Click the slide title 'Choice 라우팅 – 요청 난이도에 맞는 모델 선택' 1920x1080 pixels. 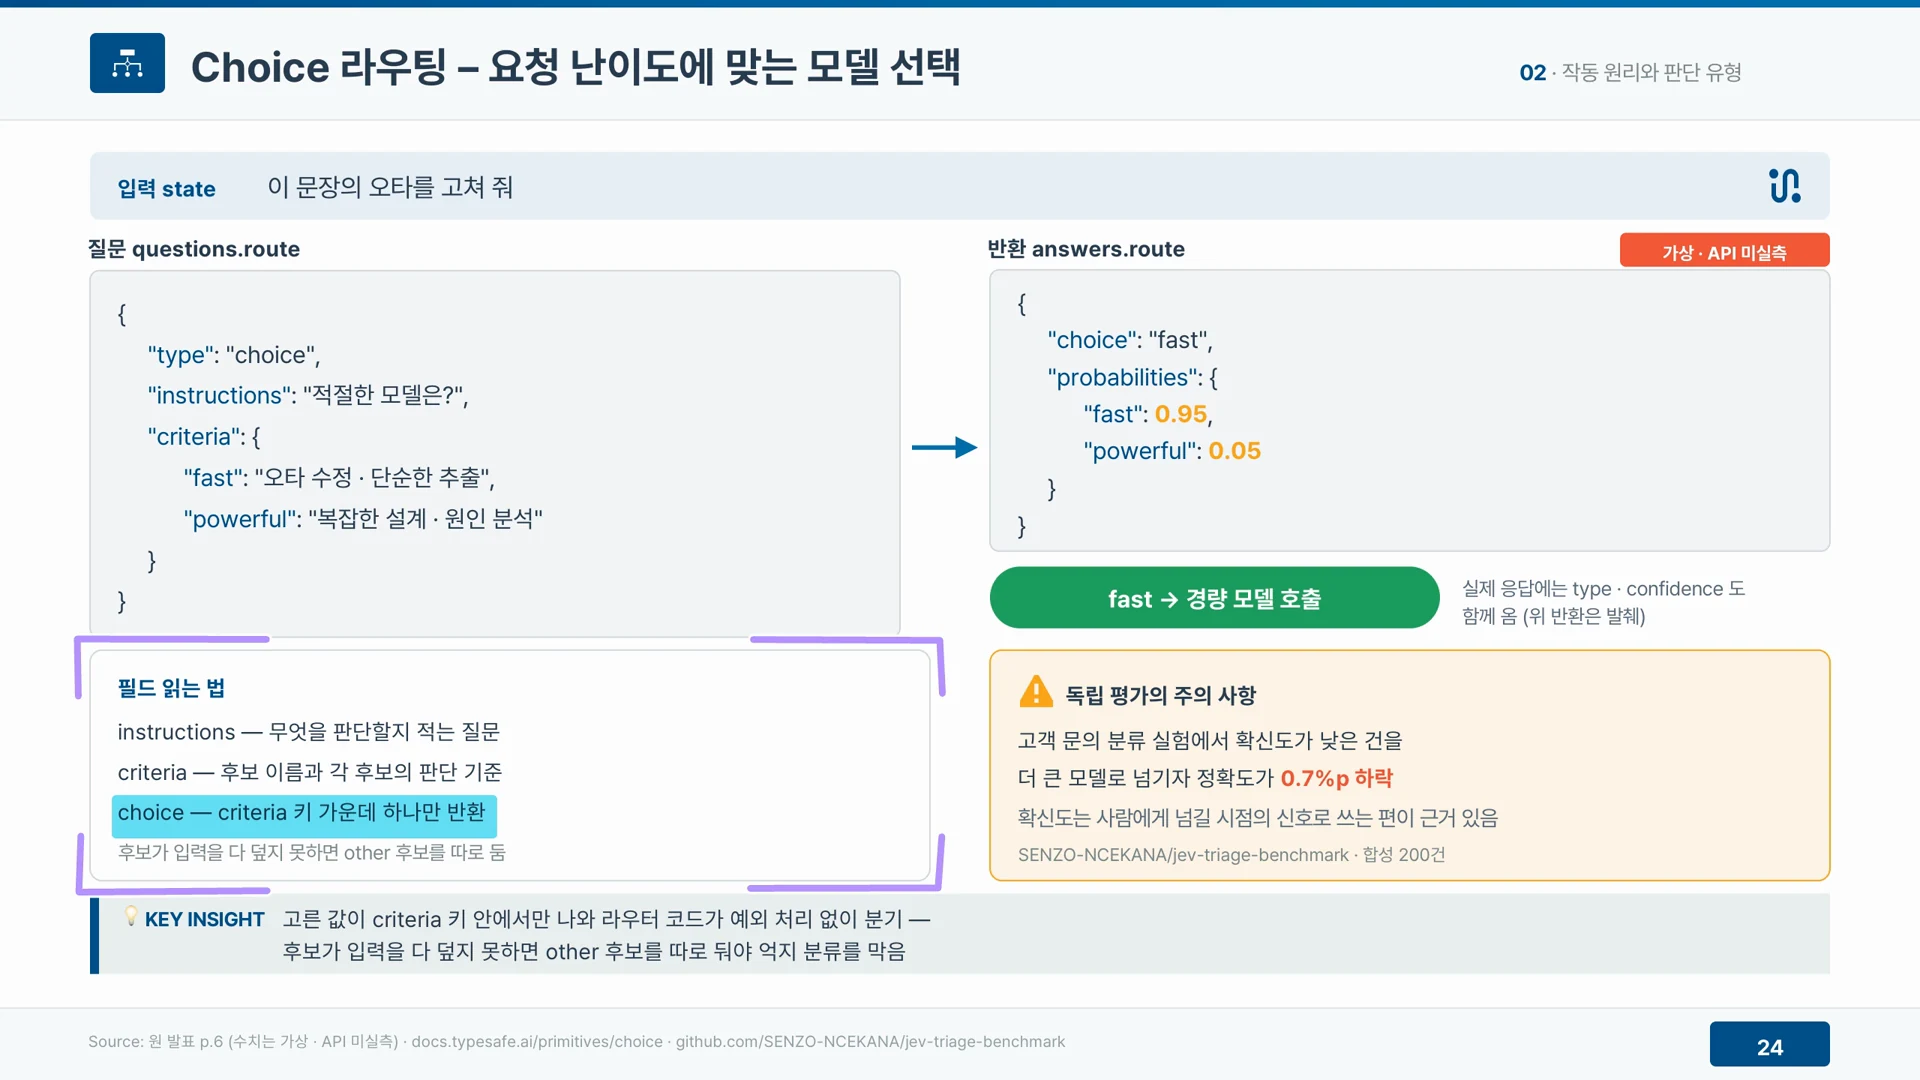575,67
